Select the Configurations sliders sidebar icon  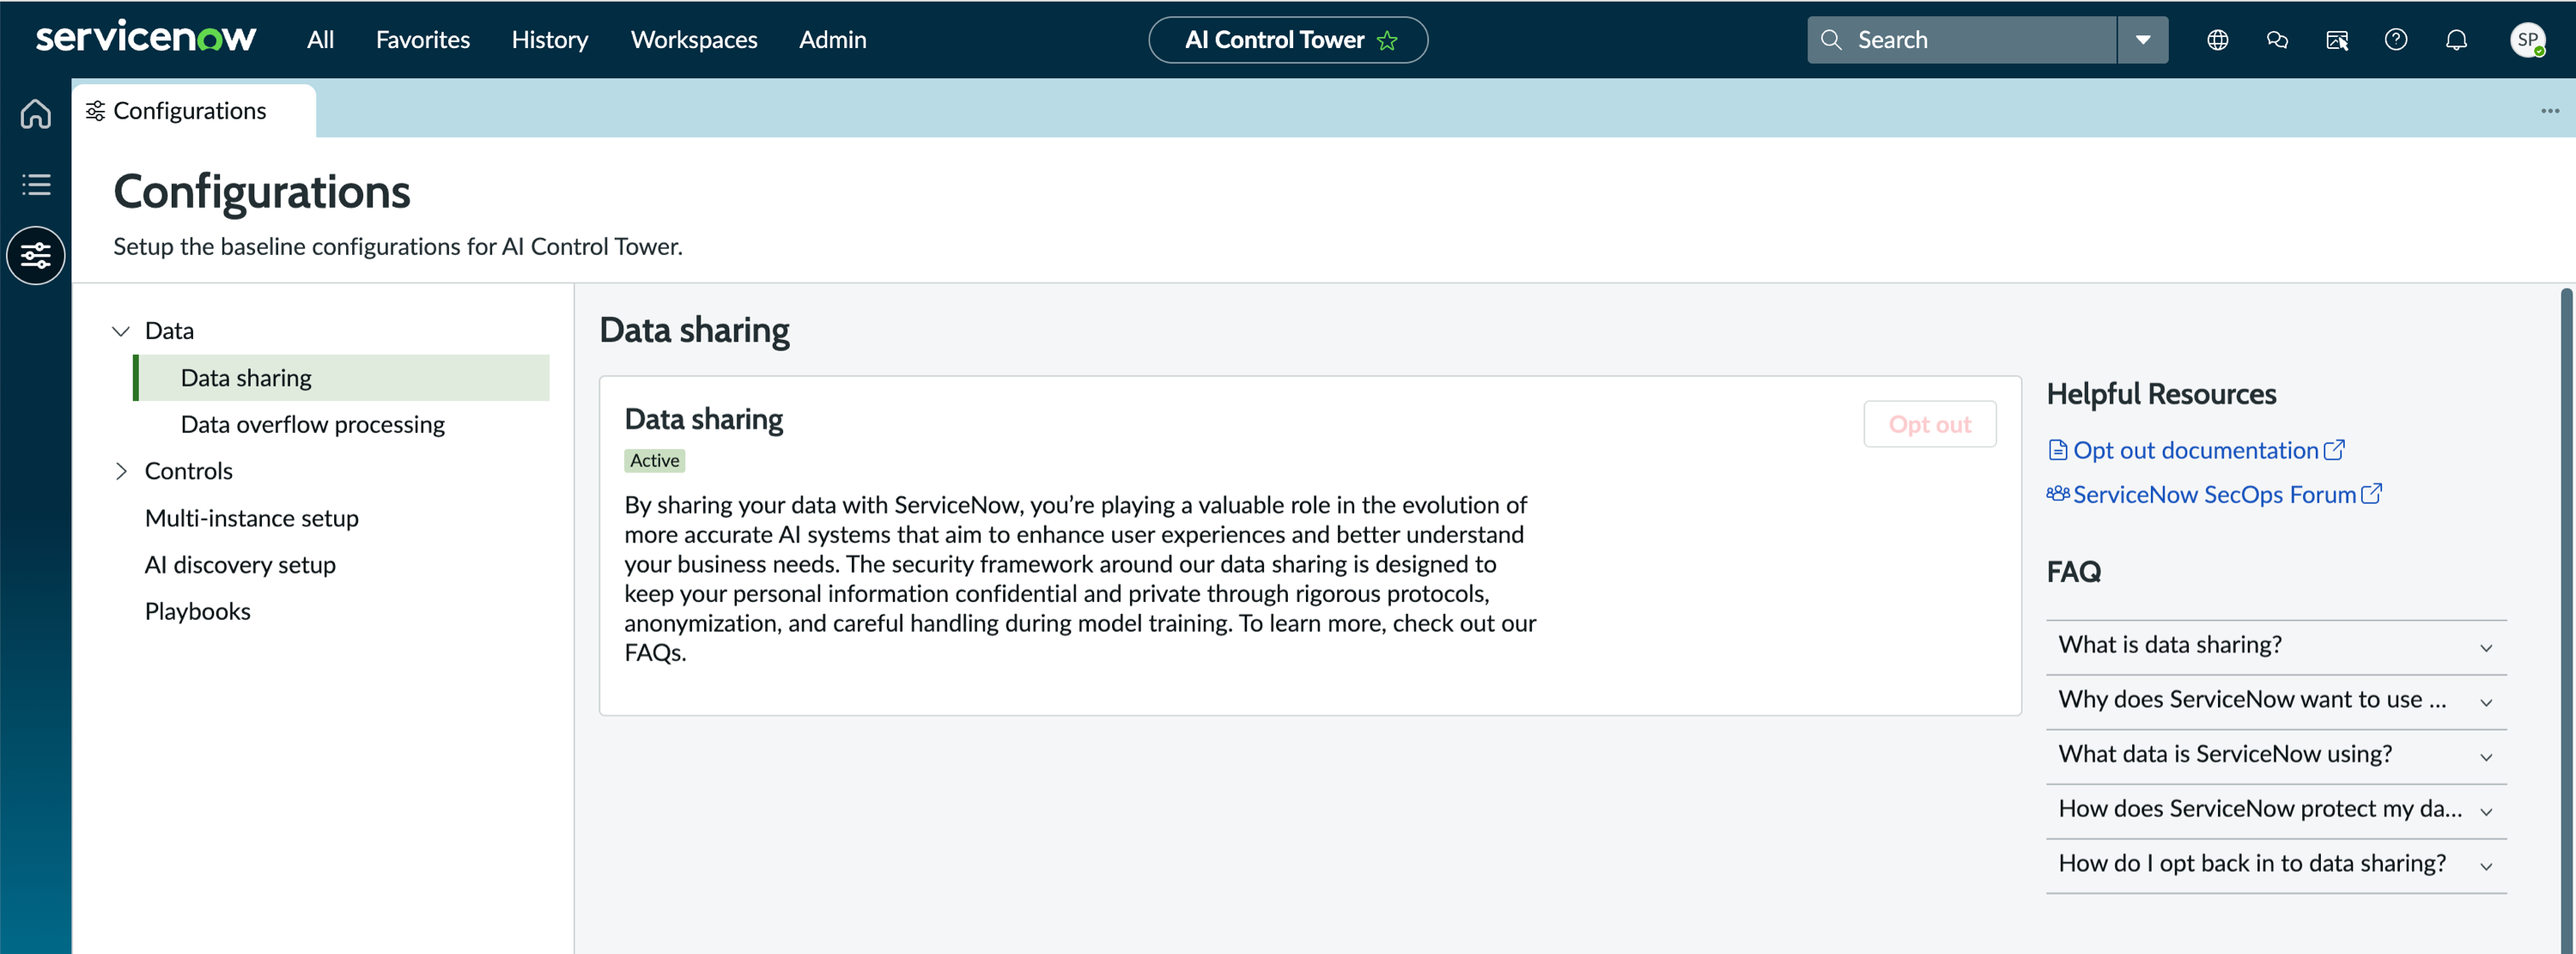(x=35, y=255)
